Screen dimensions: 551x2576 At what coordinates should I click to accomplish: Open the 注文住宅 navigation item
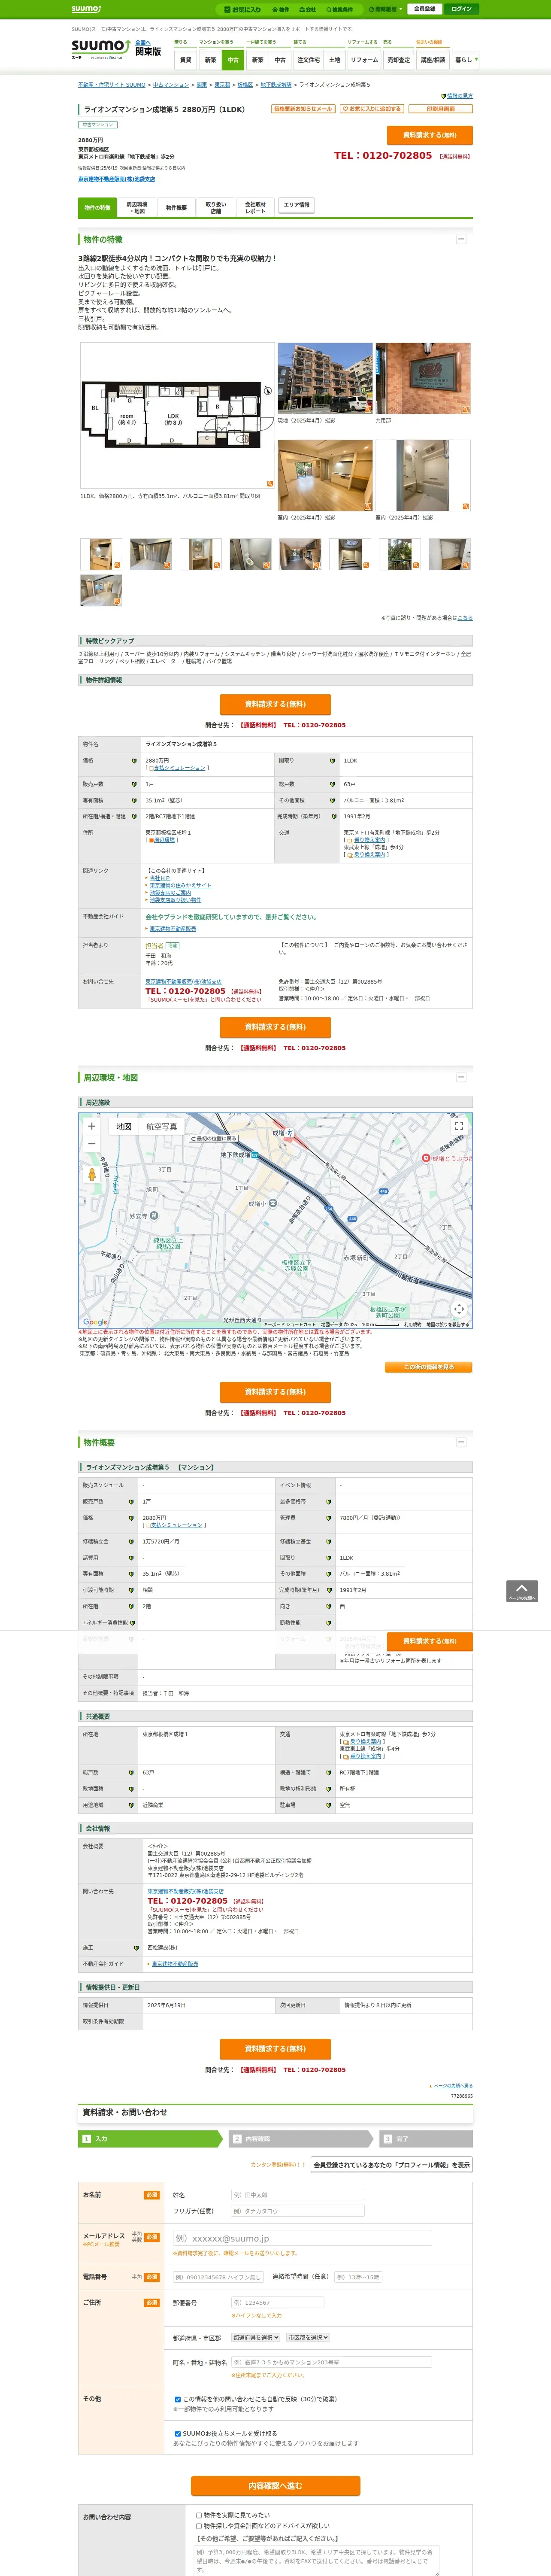pyautogui.click(x=308, y=60)
